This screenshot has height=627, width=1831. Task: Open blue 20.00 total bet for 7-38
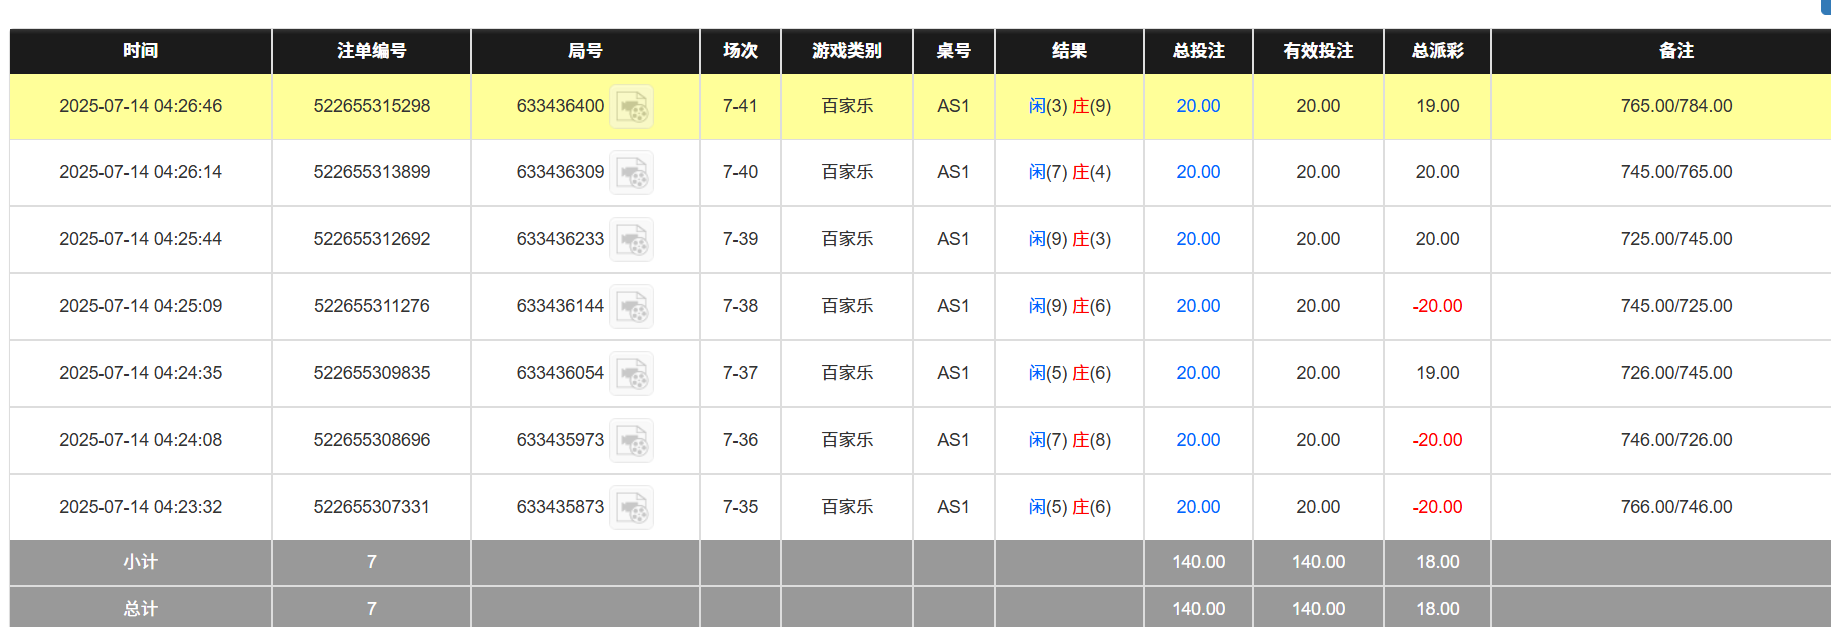pyautogui.click(x=1198, y=306)
